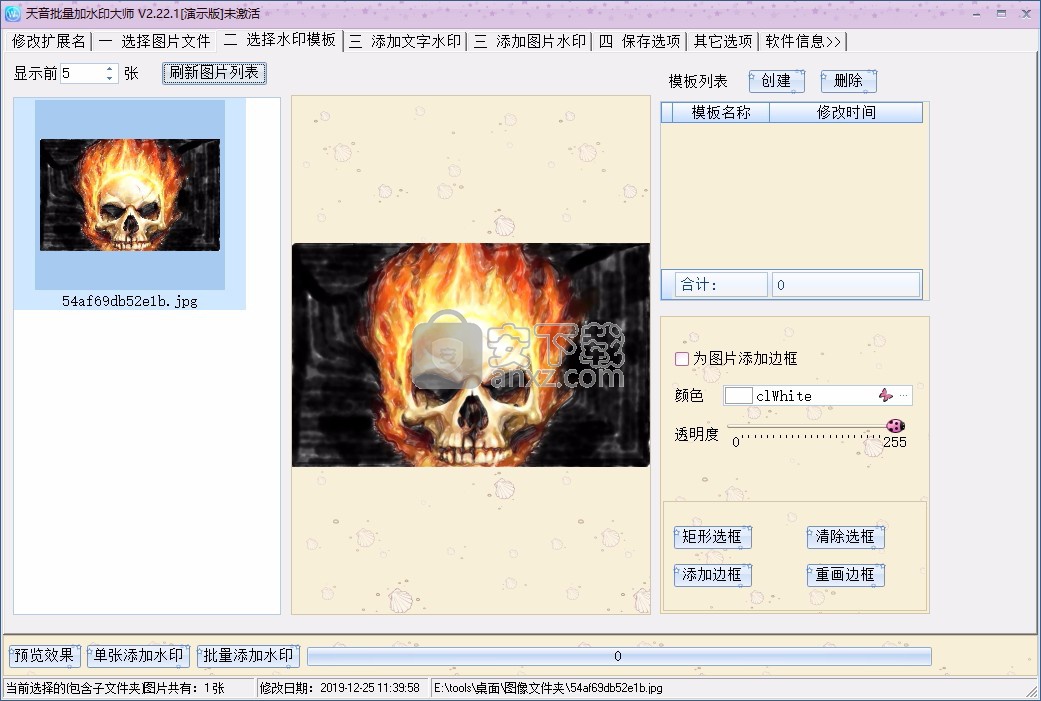Viewport: 1041px width, 701px height.
Task: Click the white color swatch box
Action: point(738,395)
